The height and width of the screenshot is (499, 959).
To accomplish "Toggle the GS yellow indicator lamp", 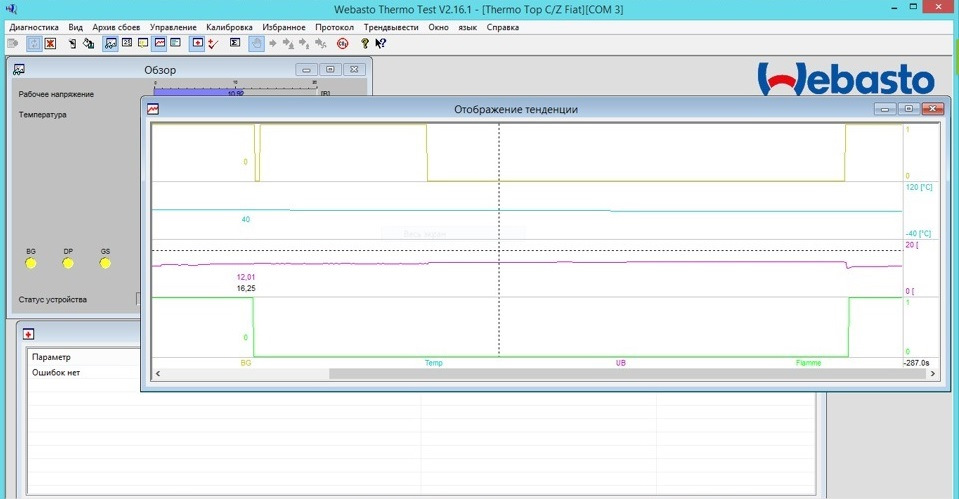I will pos(105,263).
